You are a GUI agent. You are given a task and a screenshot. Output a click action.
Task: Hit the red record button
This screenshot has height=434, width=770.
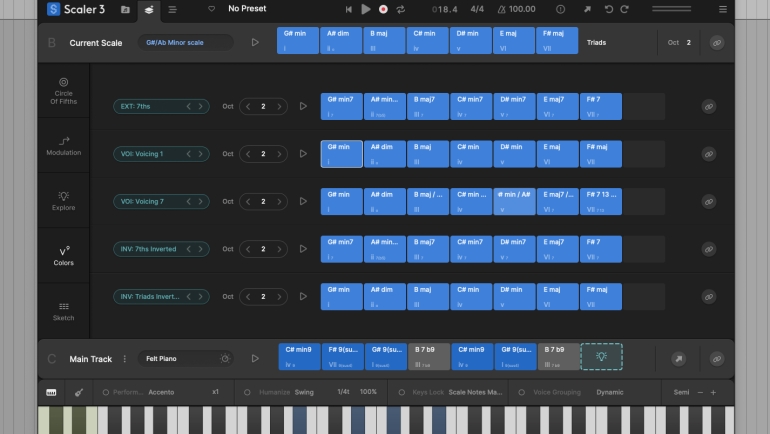(383, 9)
